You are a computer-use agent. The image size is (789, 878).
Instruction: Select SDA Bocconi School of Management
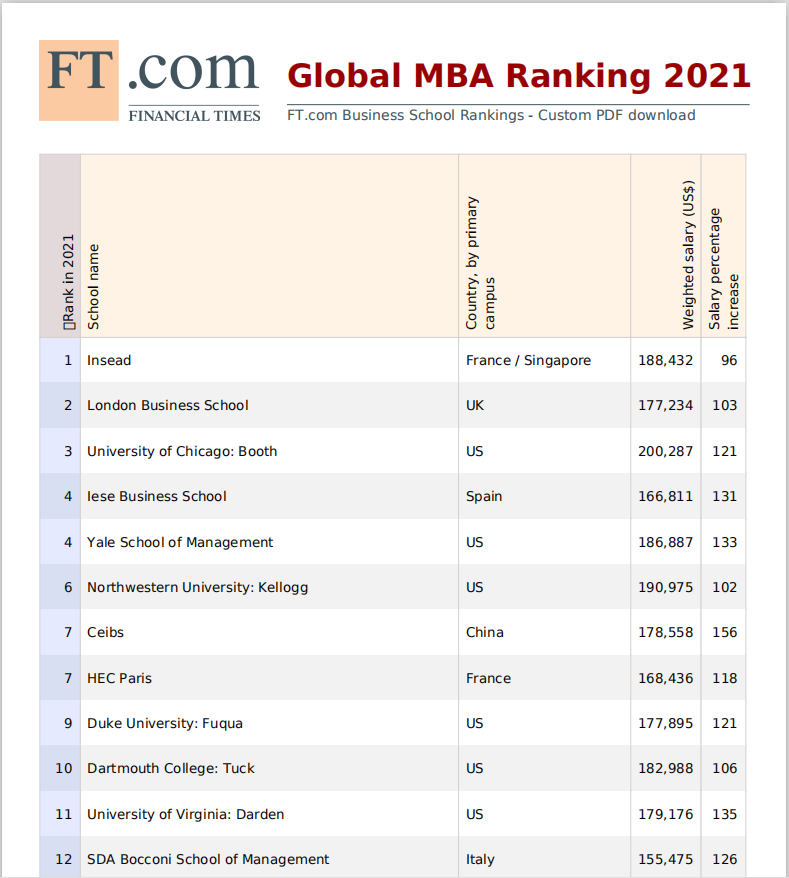208,859
